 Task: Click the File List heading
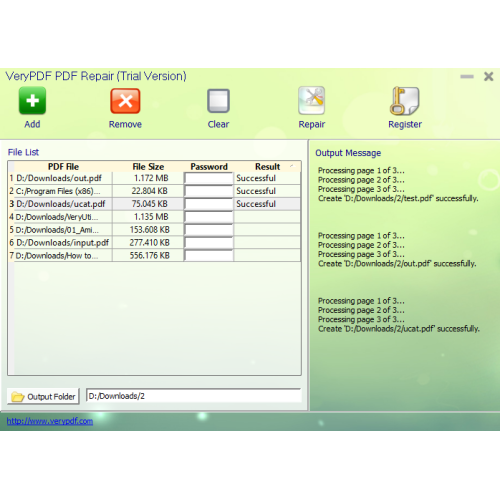[23, 152]
